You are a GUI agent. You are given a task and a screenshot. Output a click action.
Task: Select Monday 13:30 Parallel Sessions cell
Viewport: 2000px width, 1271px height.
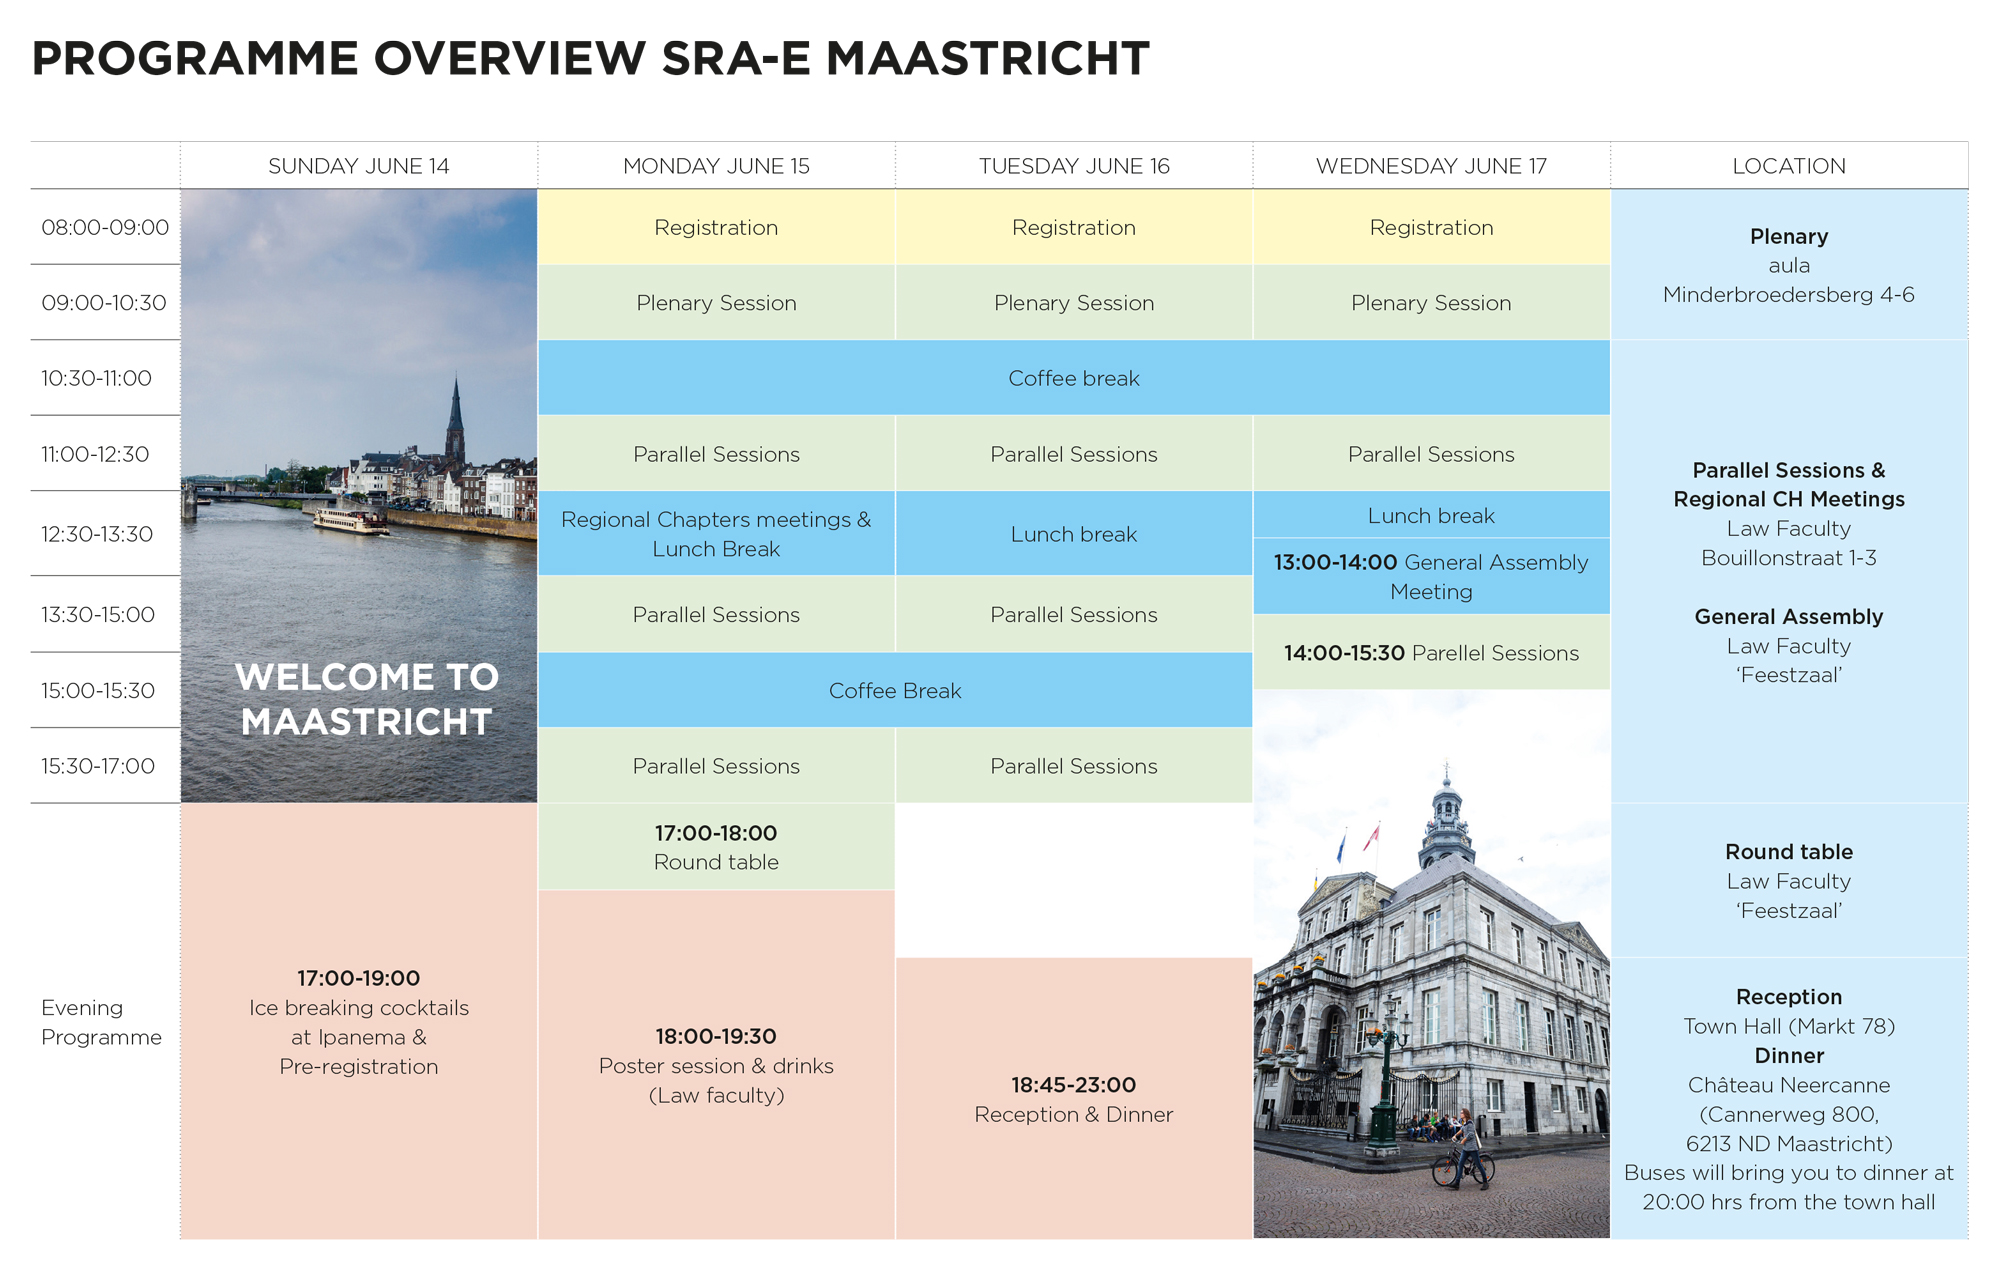click(x=716, y=614)
